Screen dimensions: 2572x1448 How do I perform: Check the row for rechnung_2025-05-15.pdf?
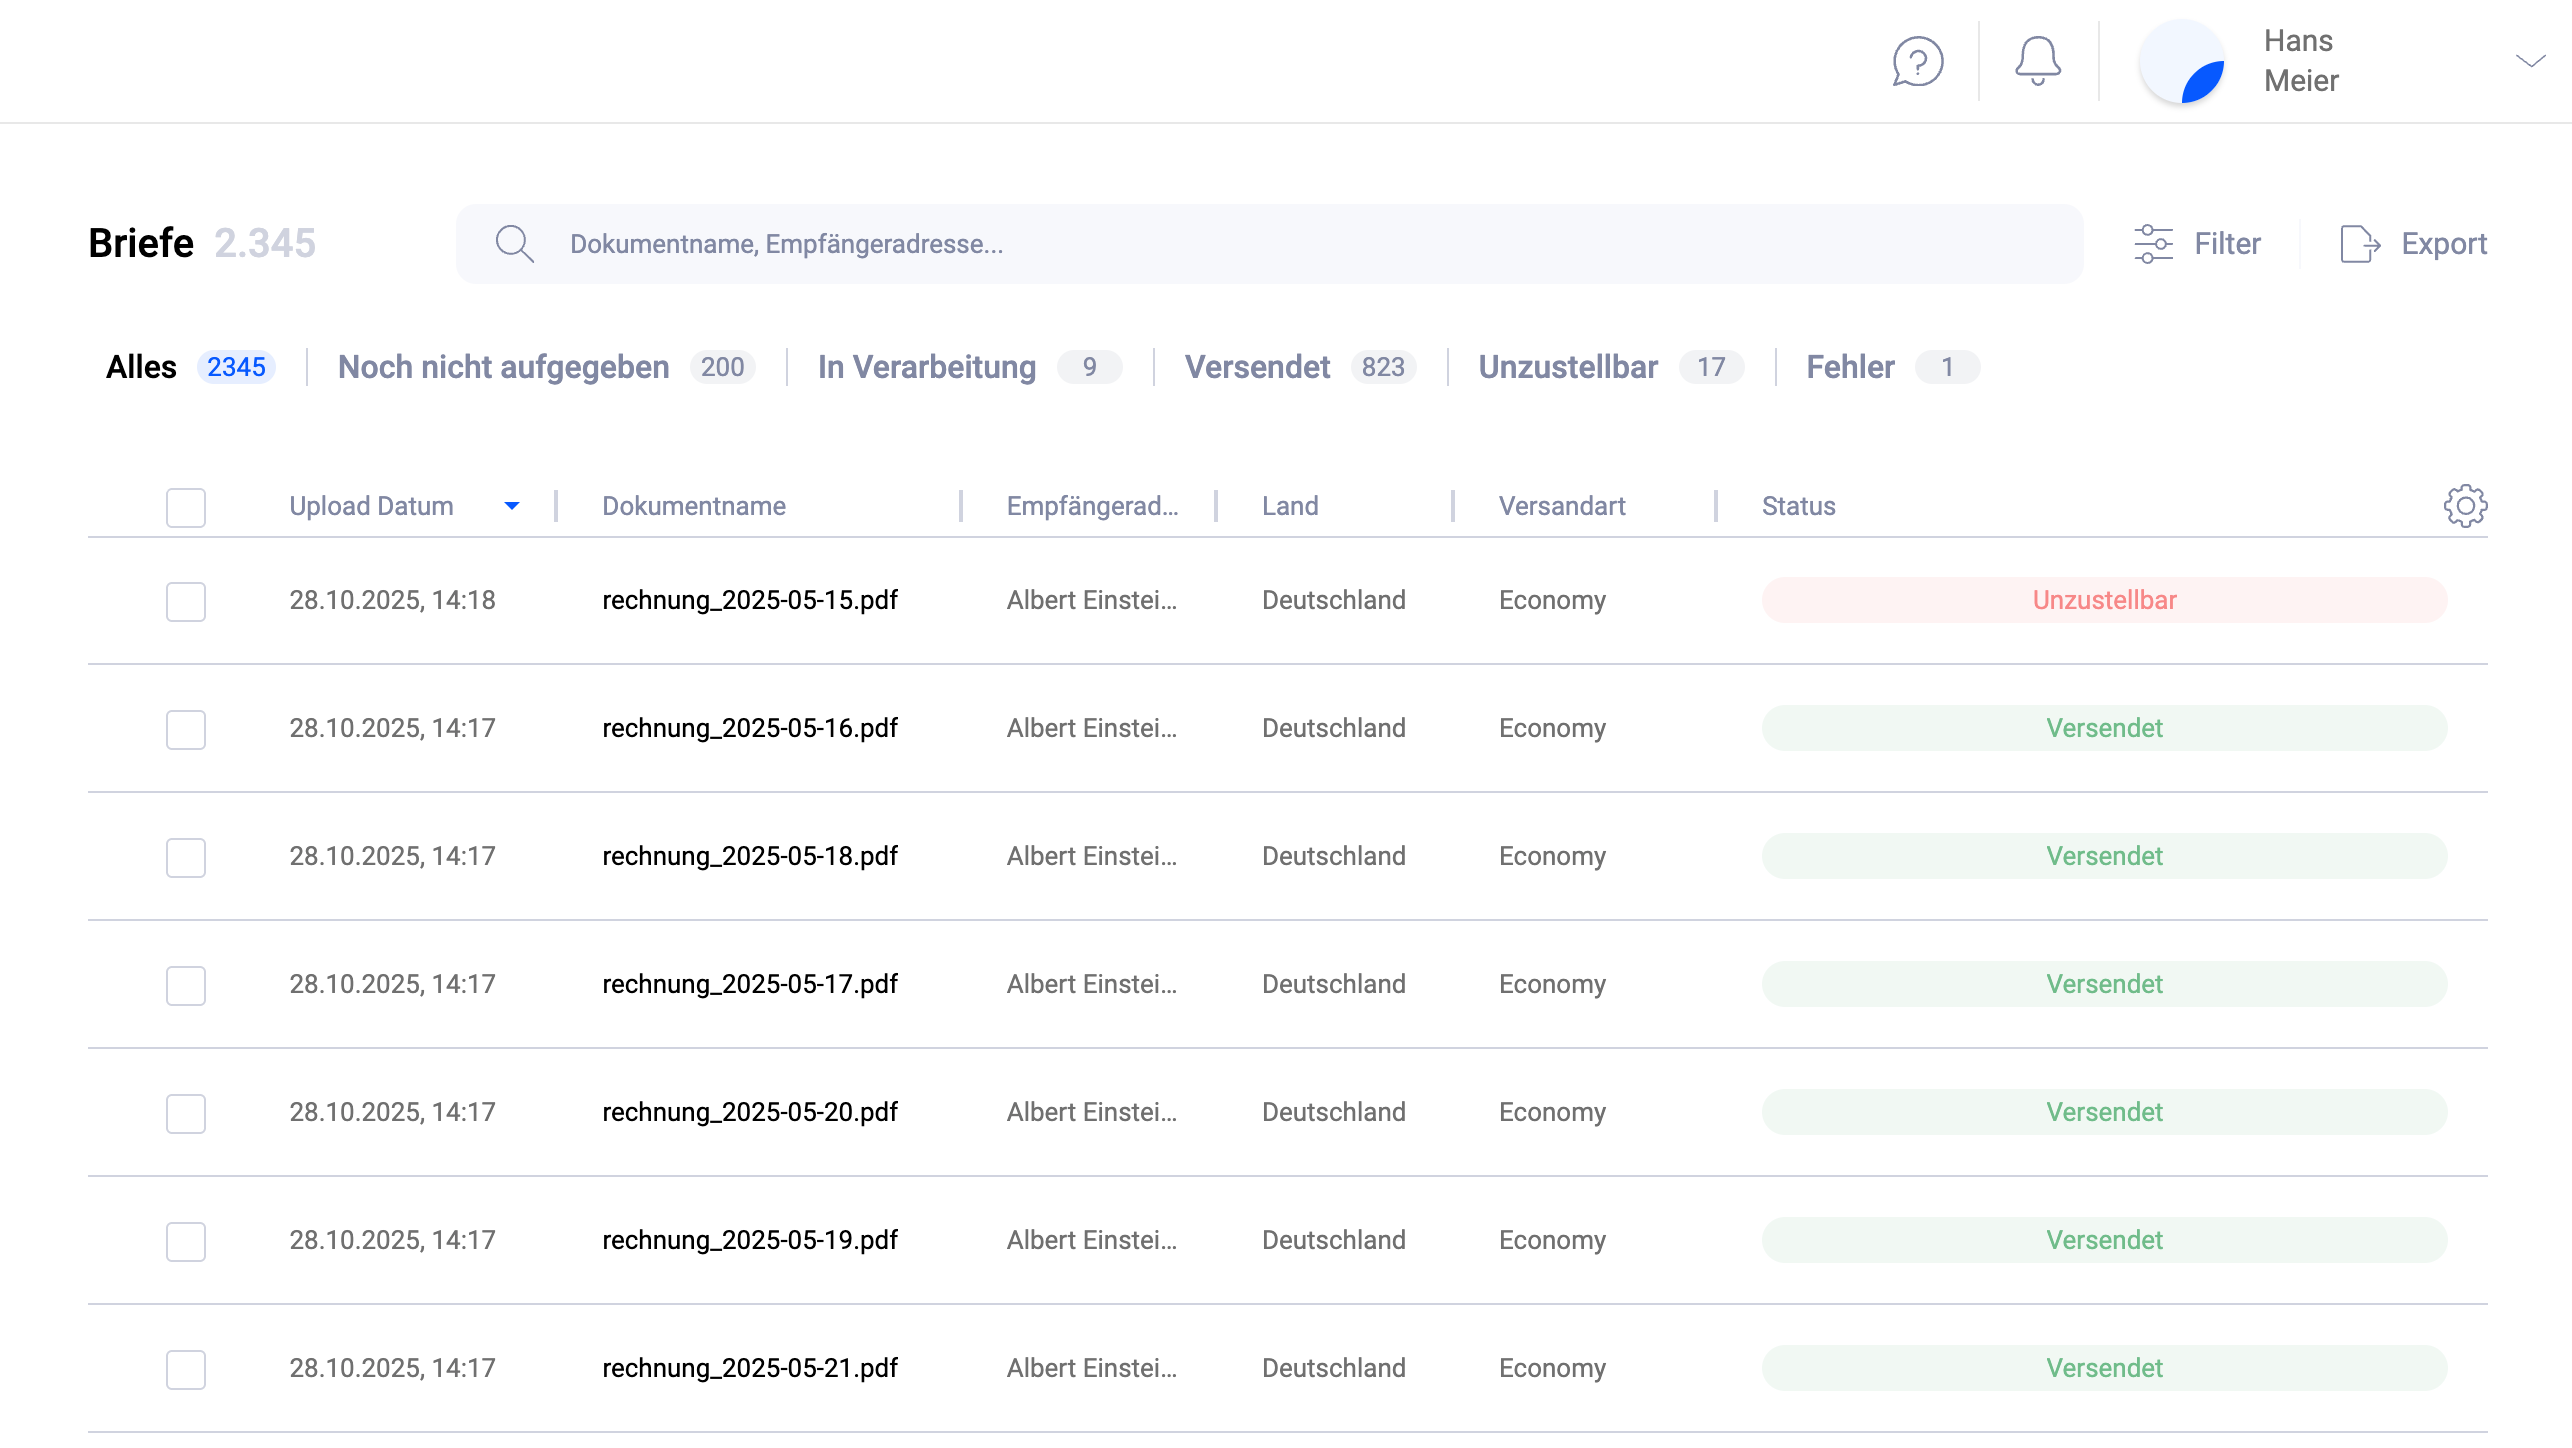(x=185, y=601)
